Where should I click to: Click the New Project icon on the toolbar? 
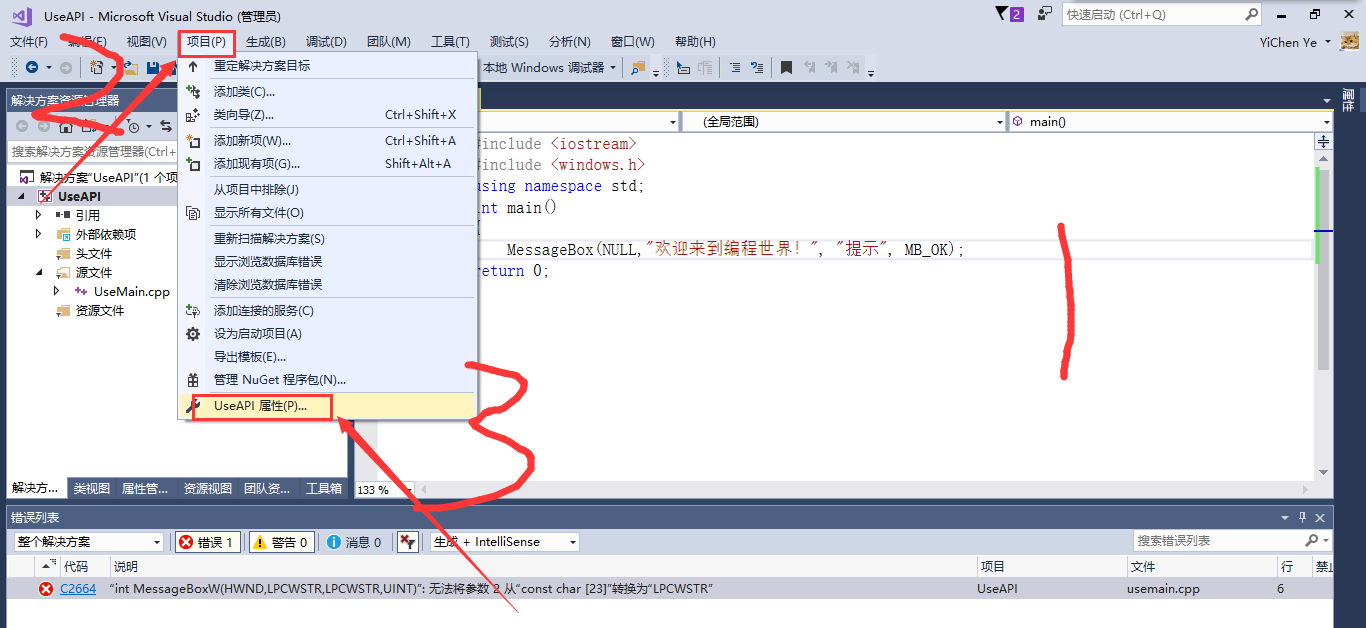pos(96,67)
